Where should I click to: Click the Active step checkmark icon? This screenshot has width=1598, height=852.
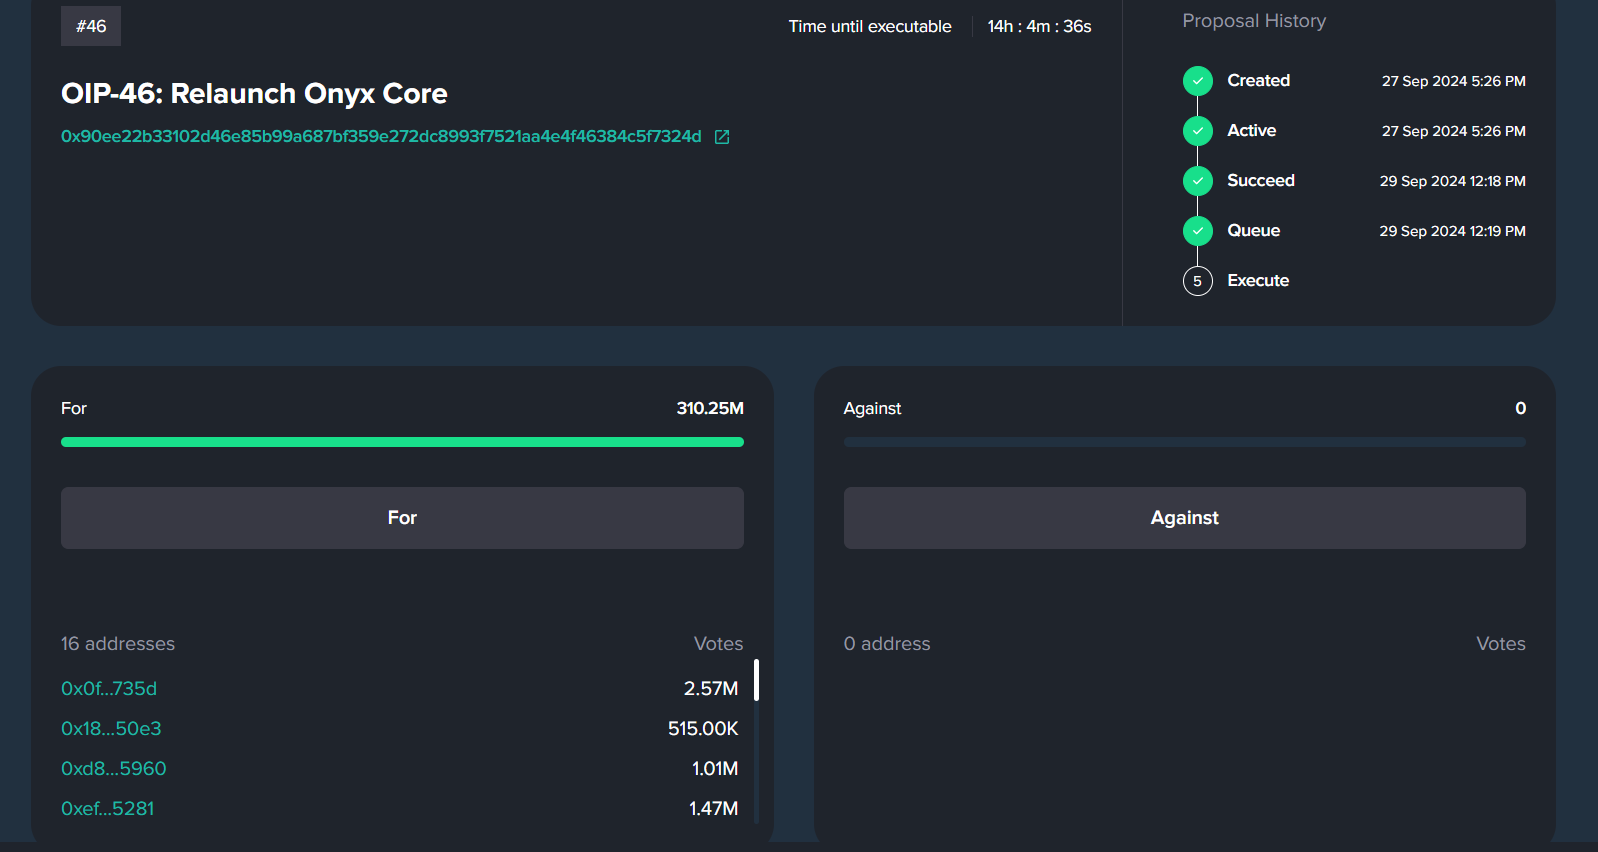coord(1197,131)
